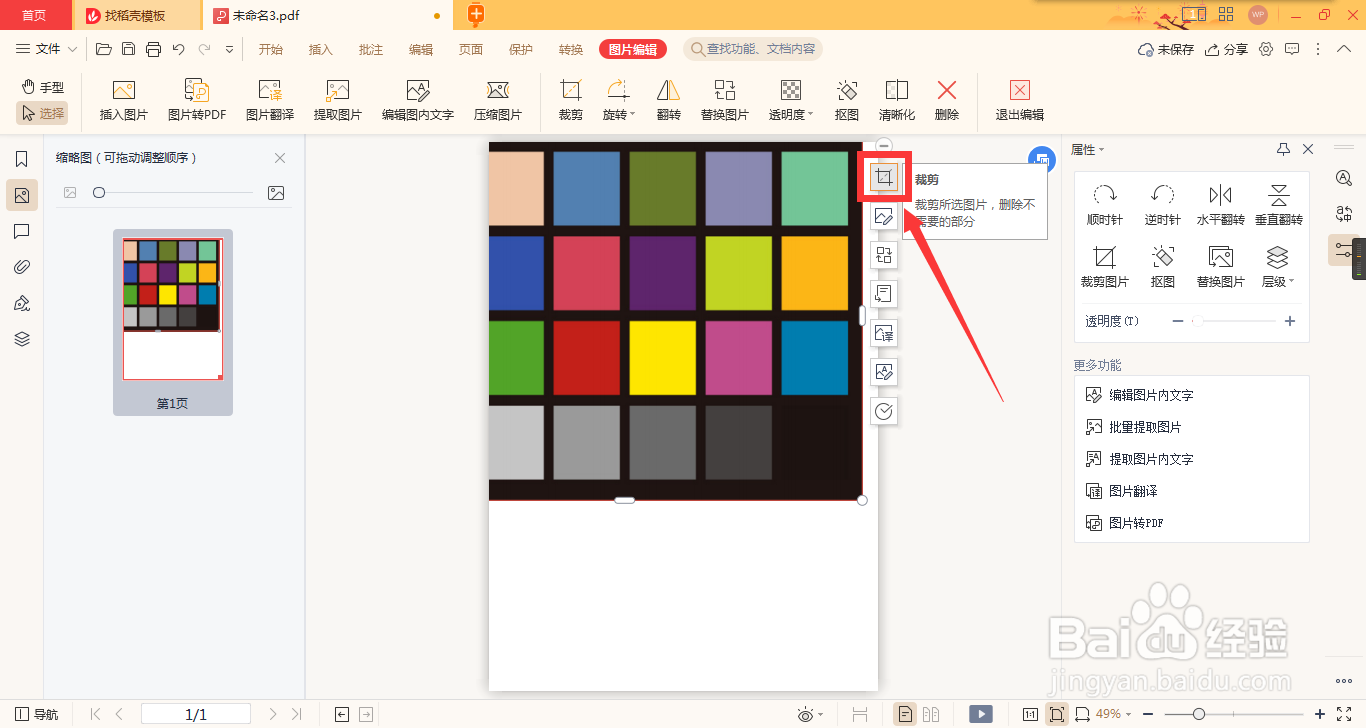Expand the quick access toolbar dropdown arrow

click(x=229, y=49)
